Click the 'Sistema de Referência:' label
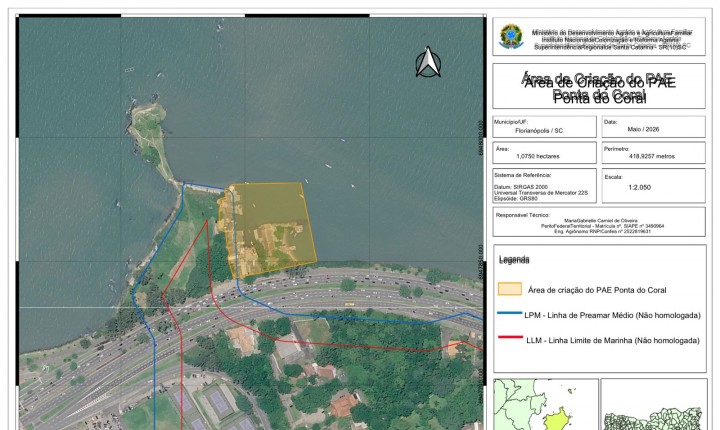 tap(523, 175)
